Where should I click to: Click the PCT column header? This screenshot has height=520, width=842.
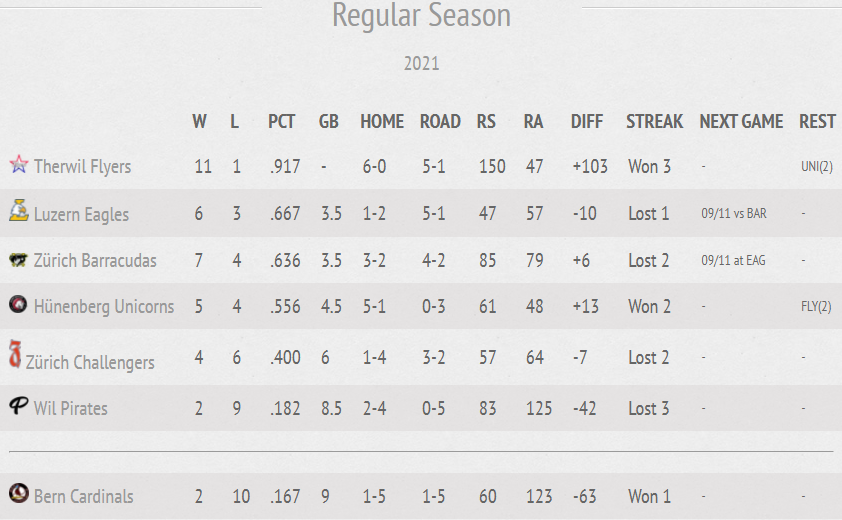282,121
